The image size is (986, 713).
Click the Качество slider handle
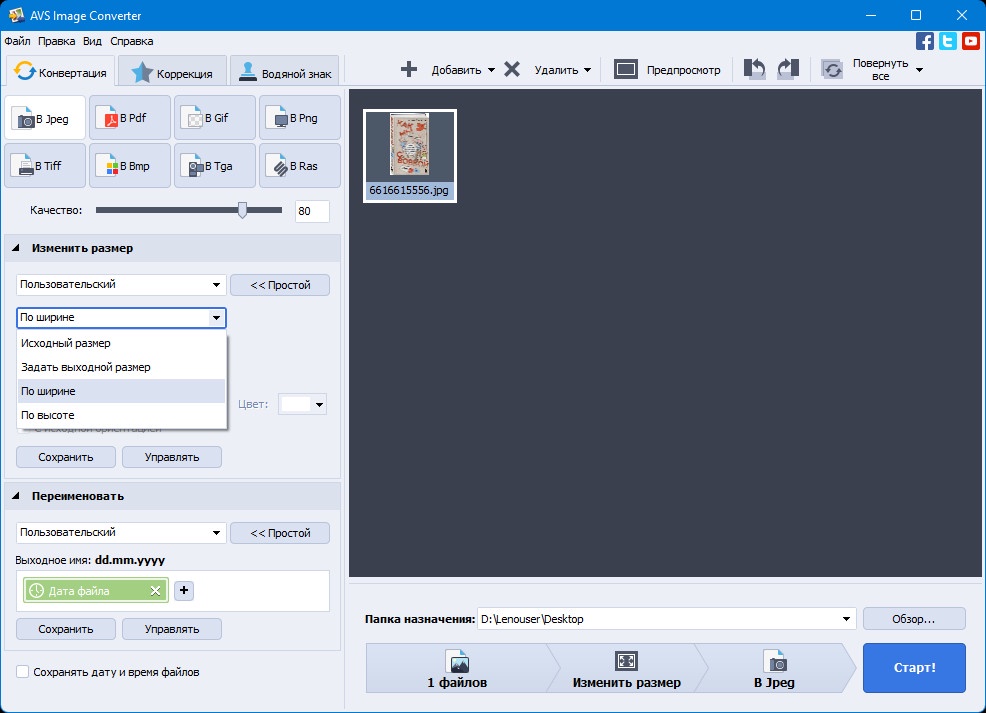pos(242,211)
